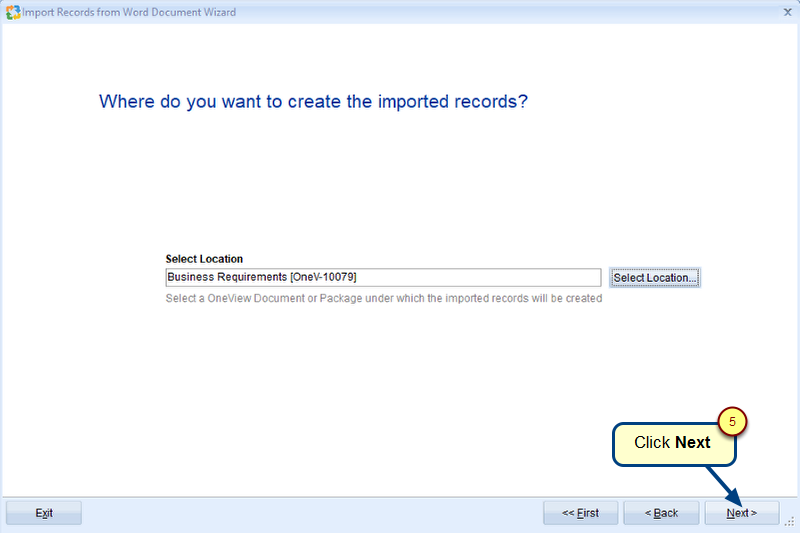Viewport: 800px width, 533px height.
Task: Click the blue callout arrow pointing to Next
Action: click(x=725, y=484)
